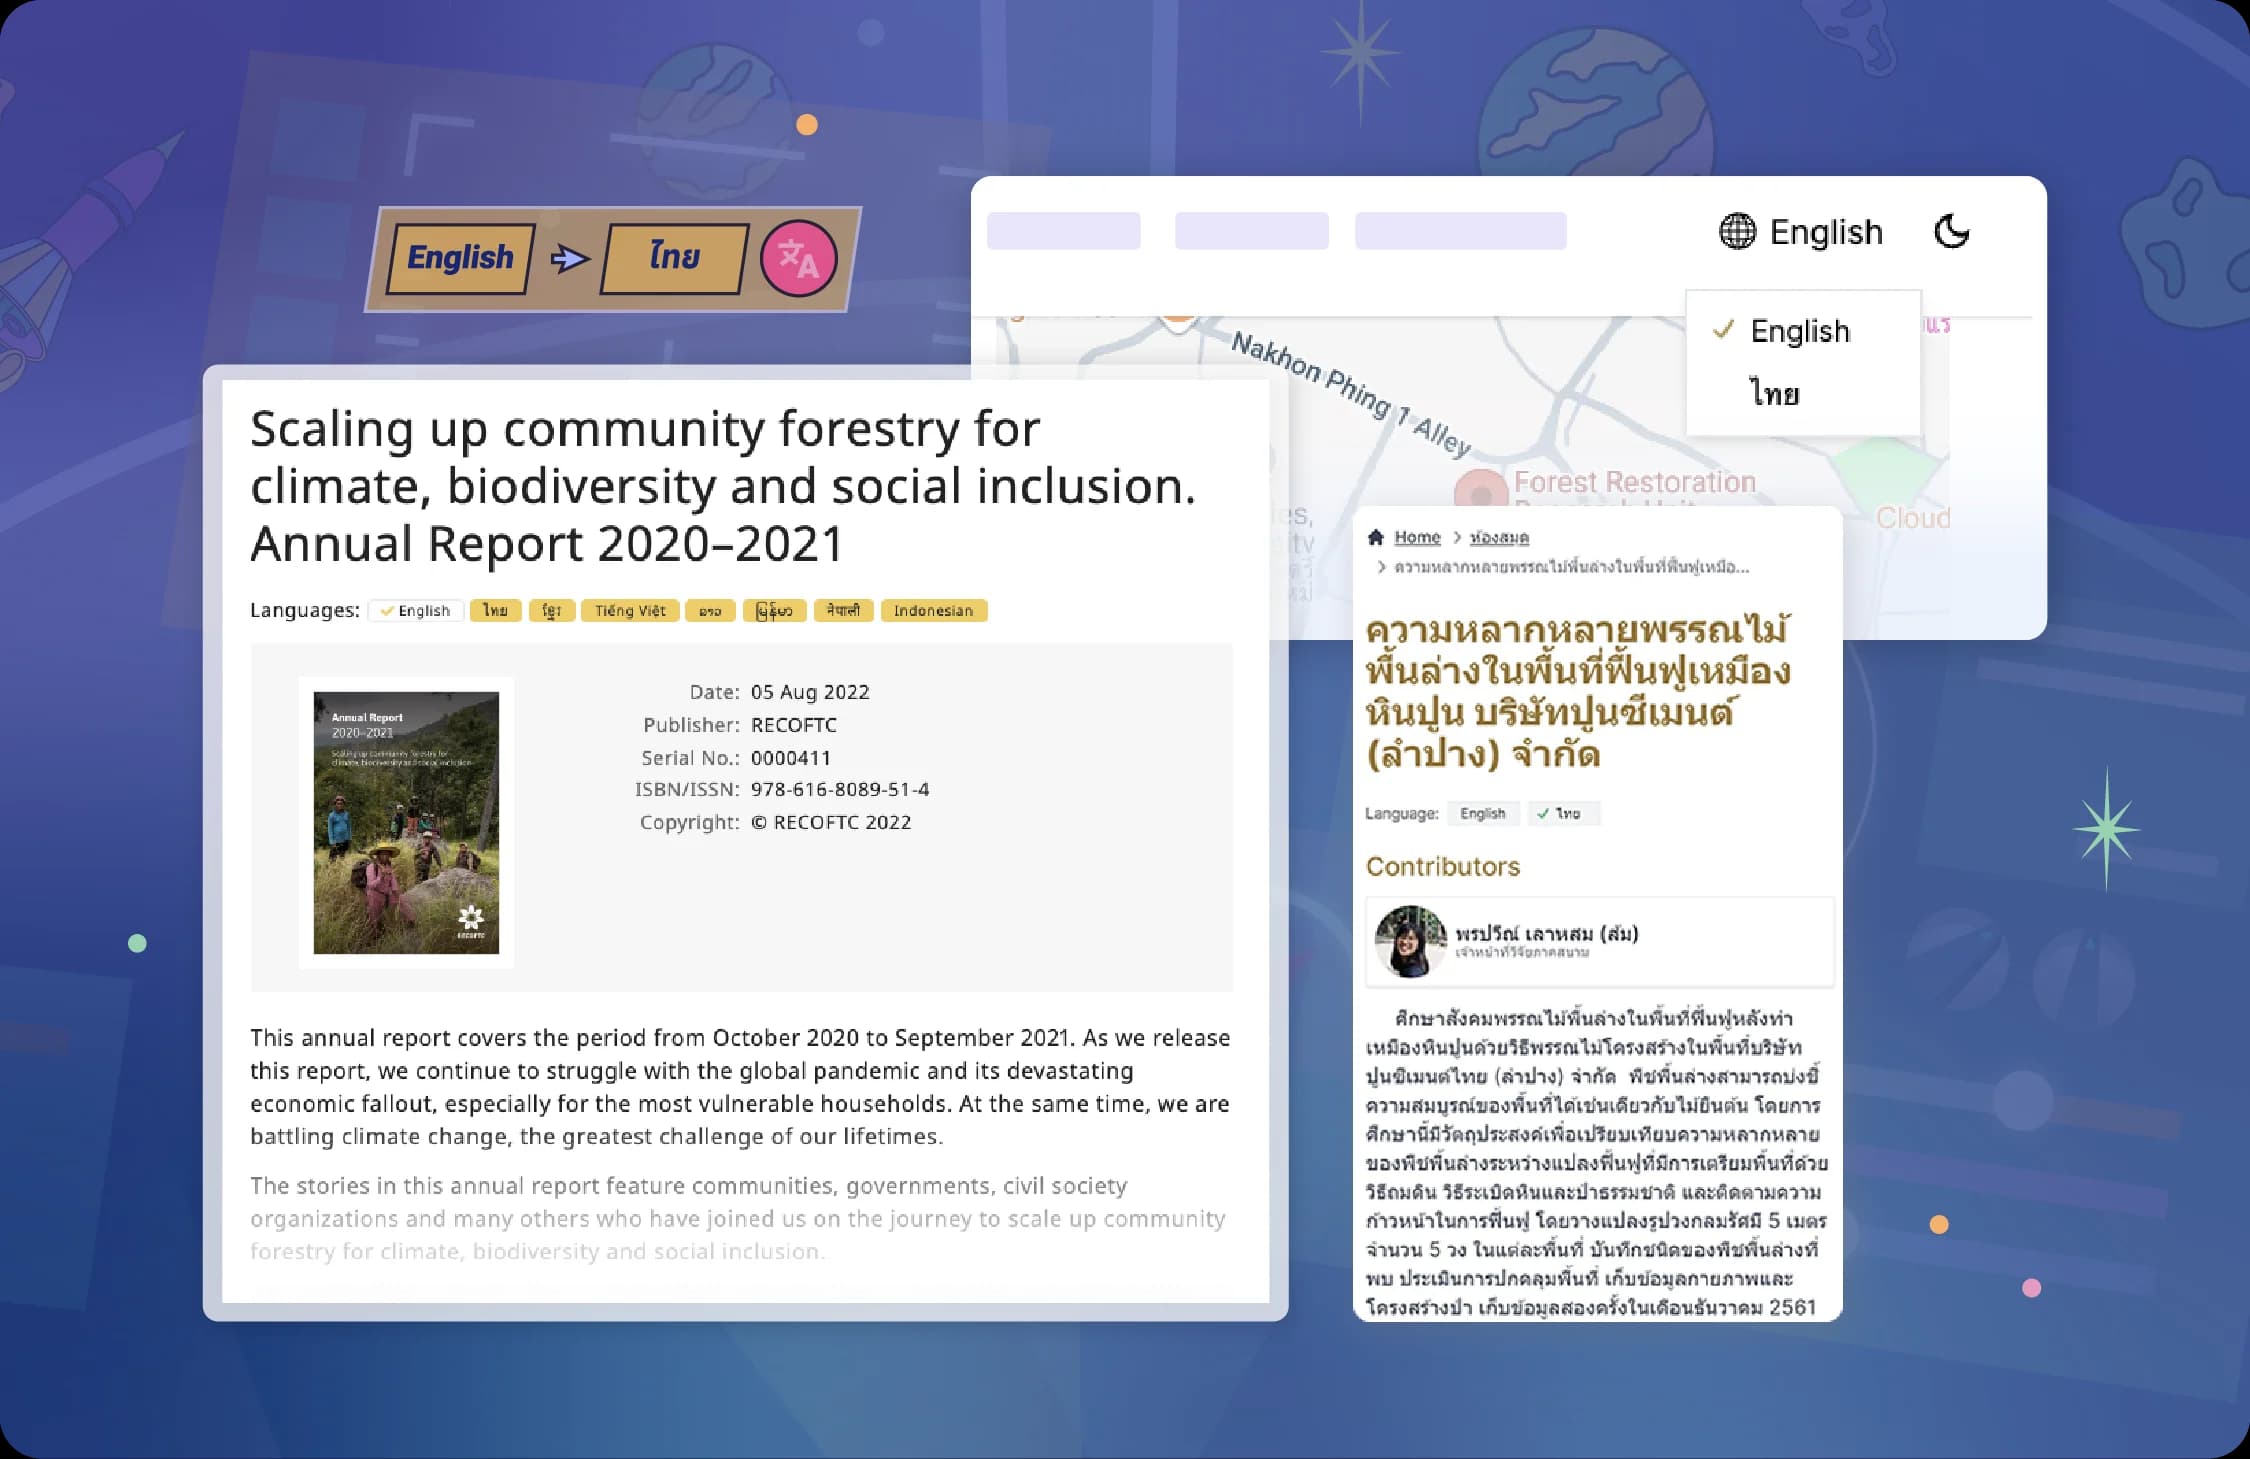Screen dimensions: 2250x1459
Task: Click the pink translate icon
Action: click(798, 259)
